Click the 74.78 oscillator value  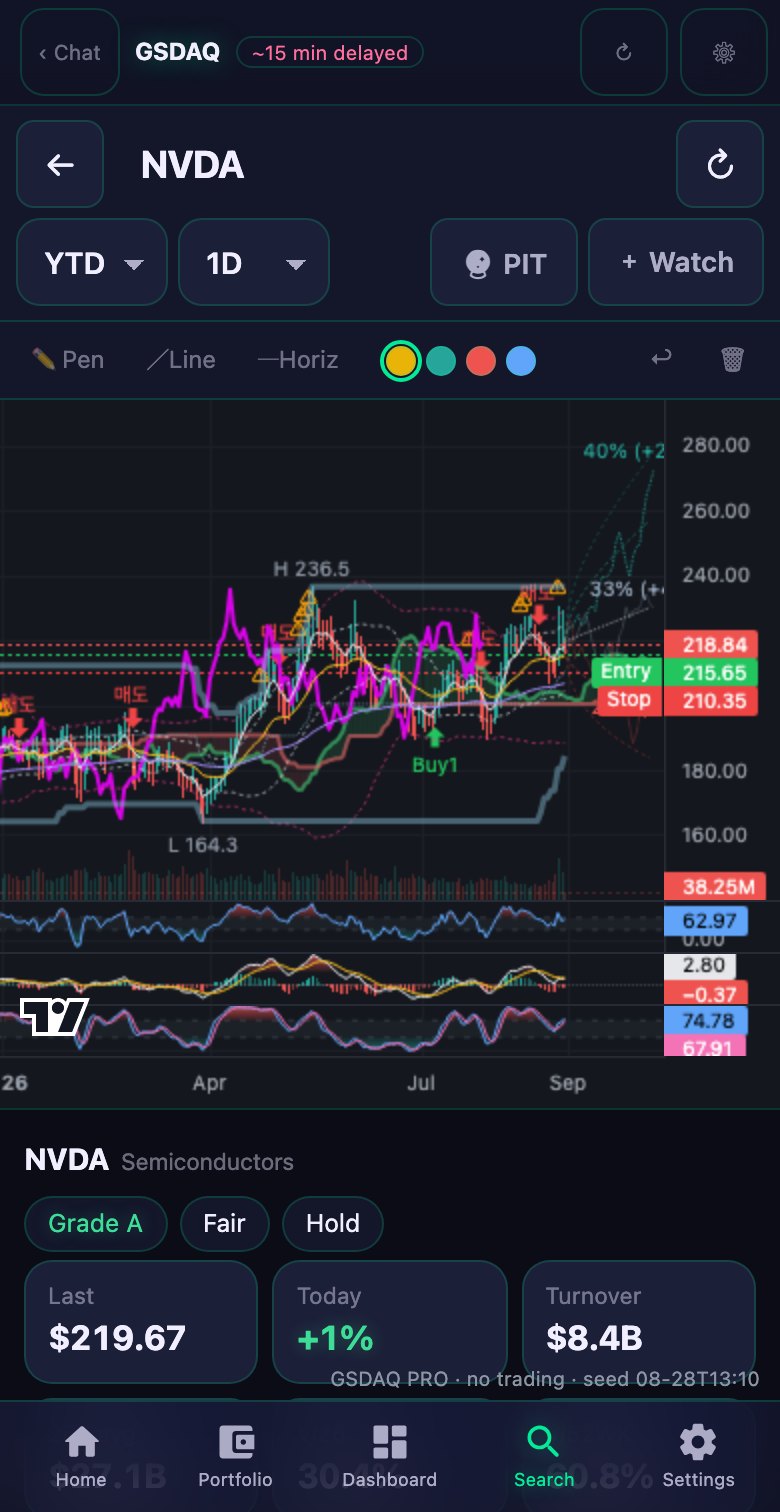point(706,1021)
